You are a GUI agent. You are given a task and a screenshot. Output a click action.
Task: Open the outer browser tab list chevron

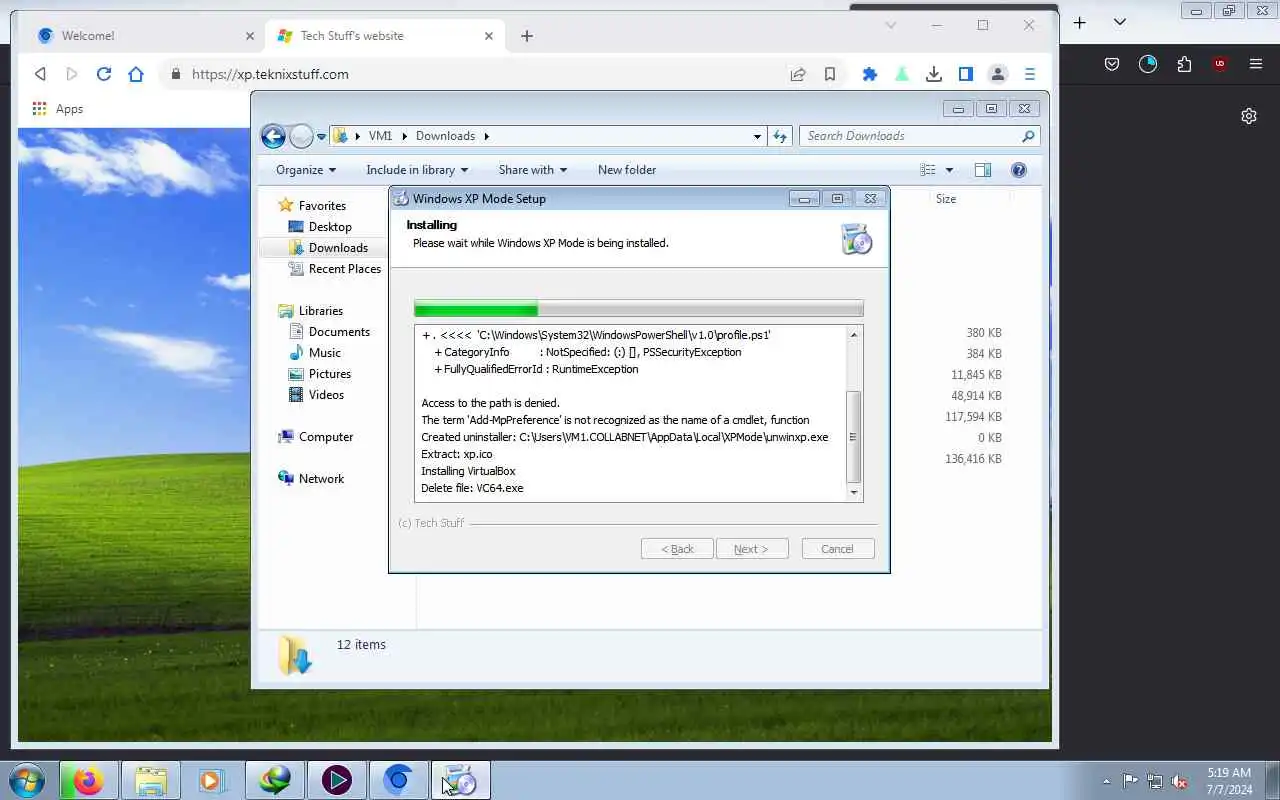point(1120,22)
